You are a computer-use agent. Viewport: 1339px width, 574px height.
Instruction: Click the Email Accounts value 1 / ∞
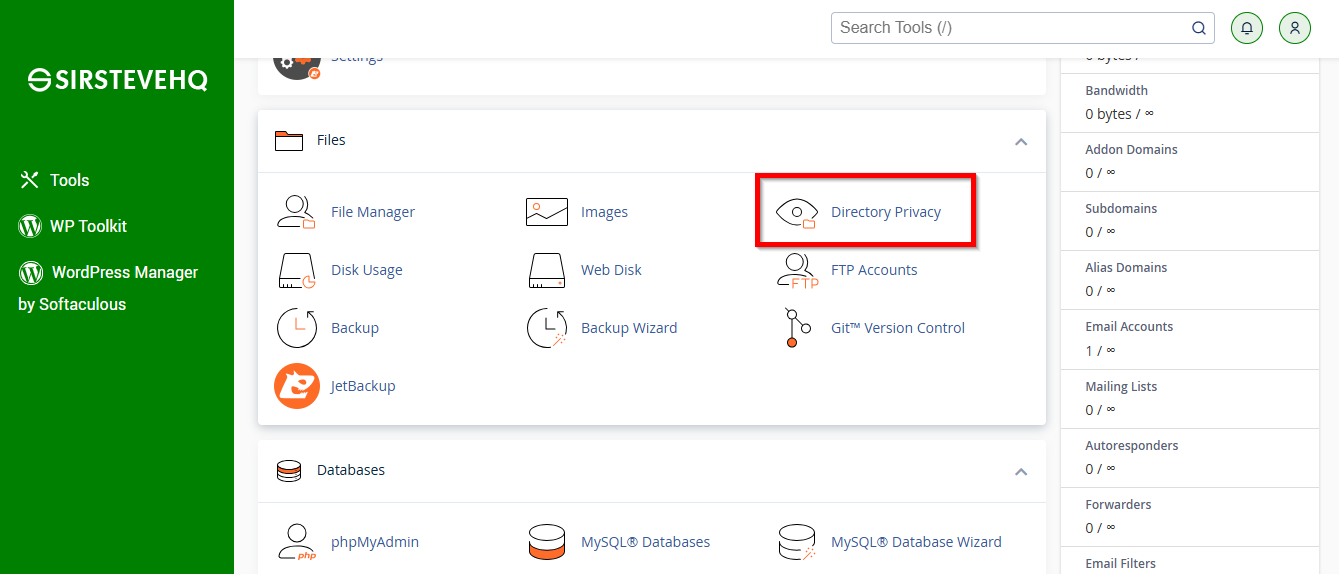(x=1100, y=350)
